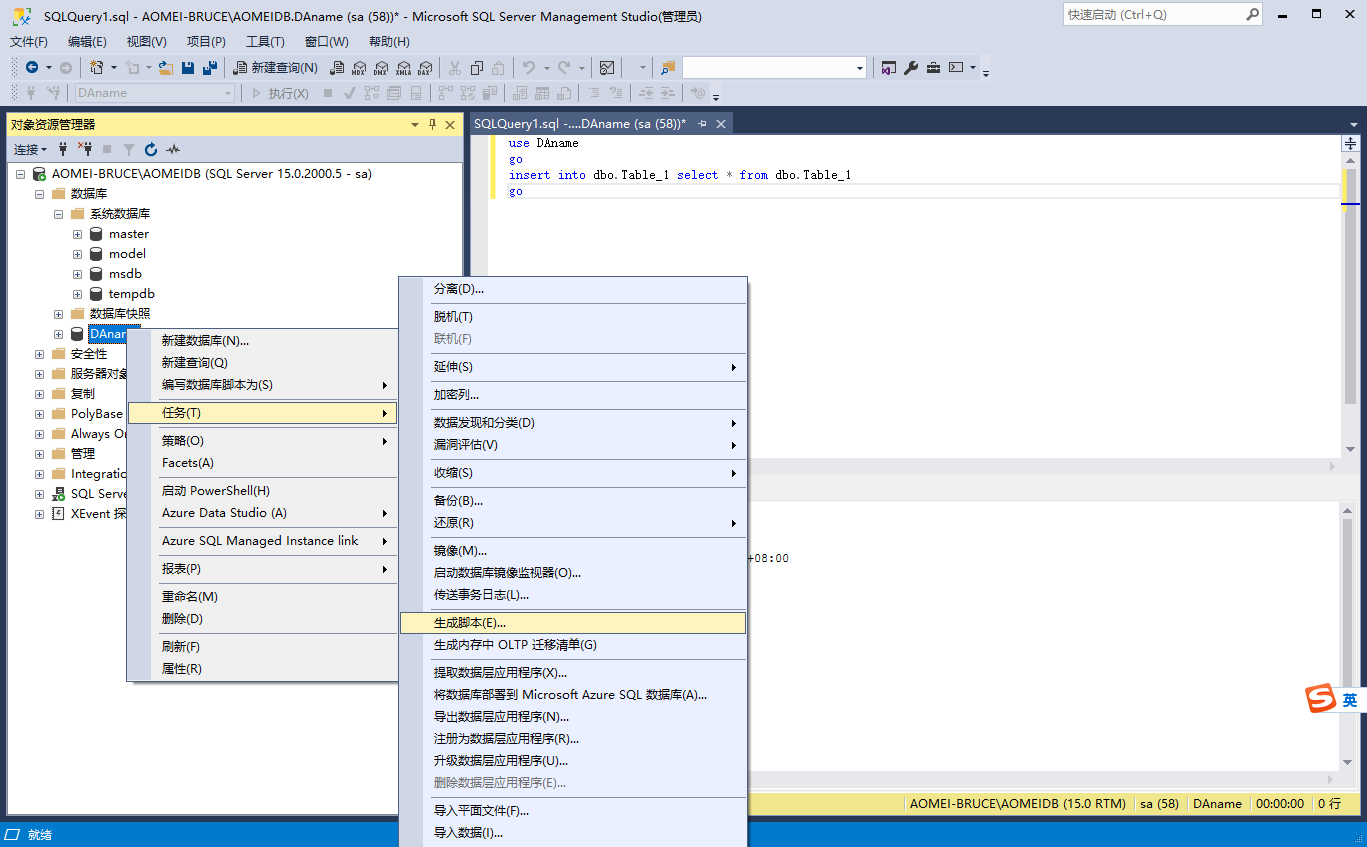Screen dimensions: 1367x847
Task: Click the quick launch search magnifier icon
Action: pos(1252,15)
